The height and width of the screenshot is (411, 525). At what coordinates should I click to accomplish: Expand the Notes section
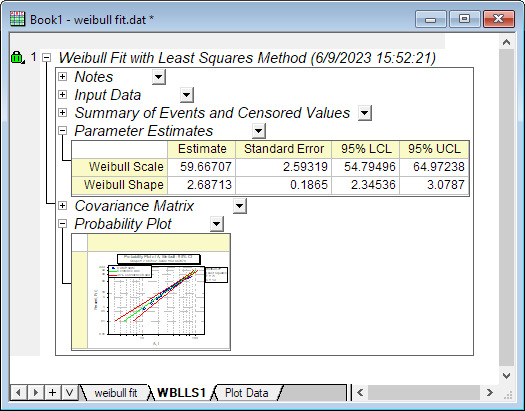tap(62, 77)
